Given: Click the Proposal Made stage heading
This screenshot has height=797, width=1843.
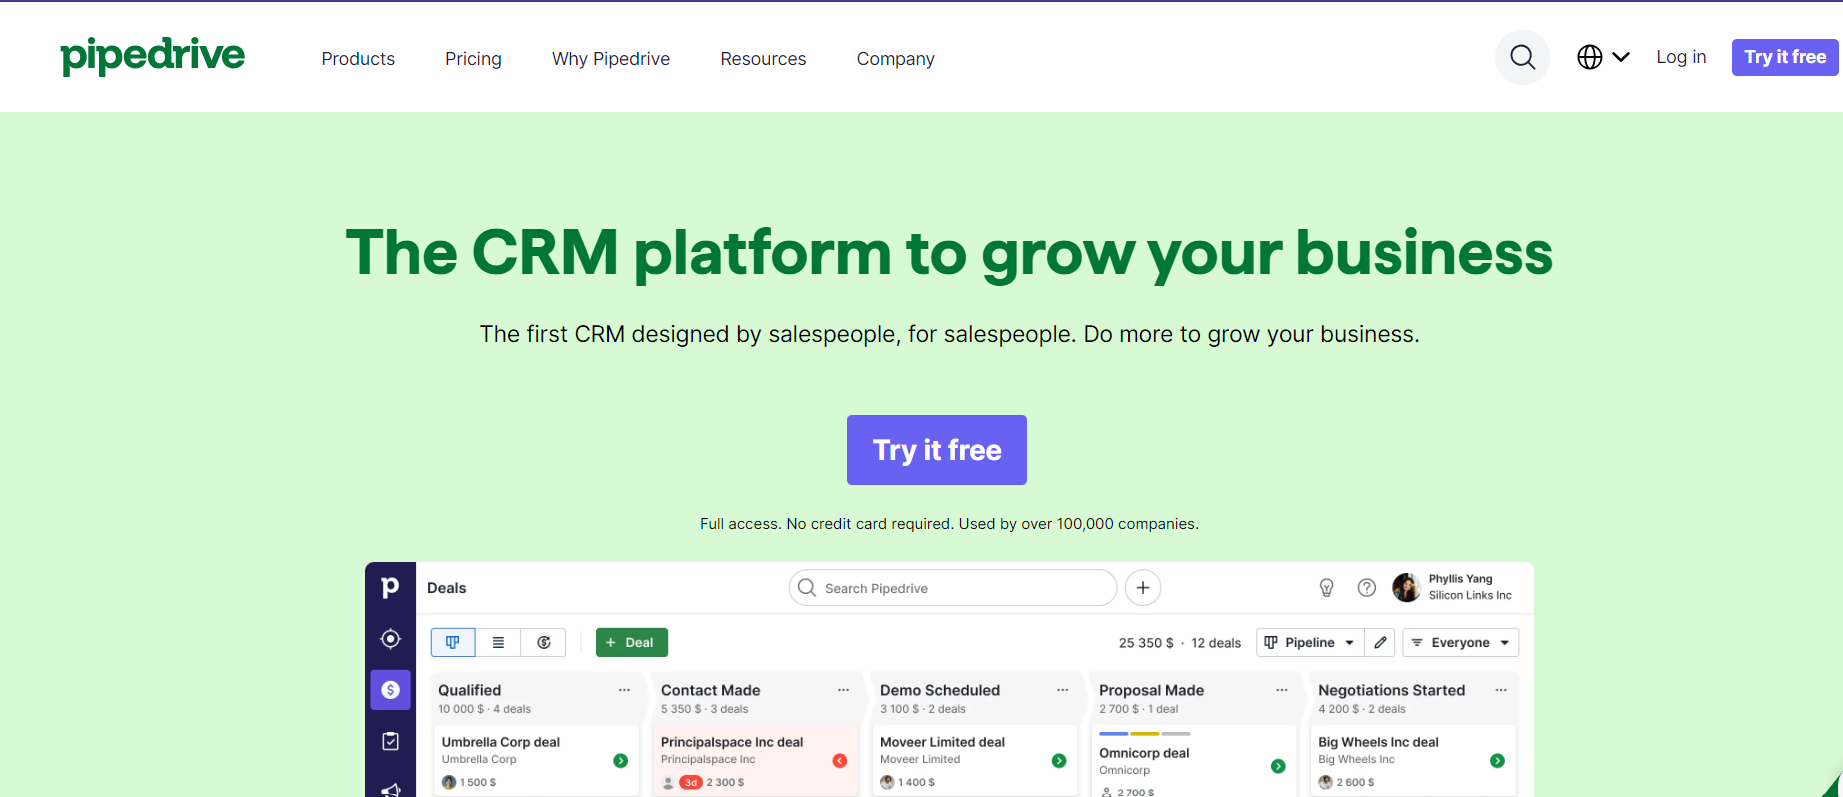Looking at the screenshot, I should coord(1151,690).
